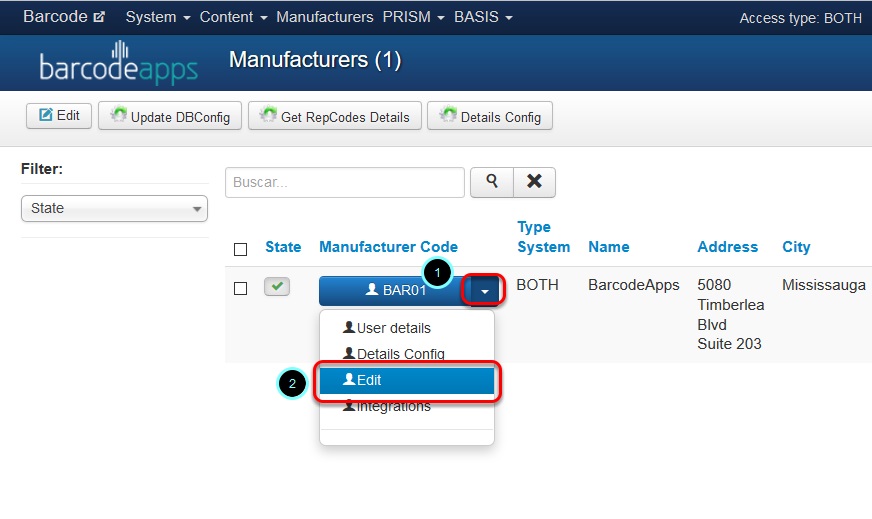Clear the search with the X button

point(534,182)
